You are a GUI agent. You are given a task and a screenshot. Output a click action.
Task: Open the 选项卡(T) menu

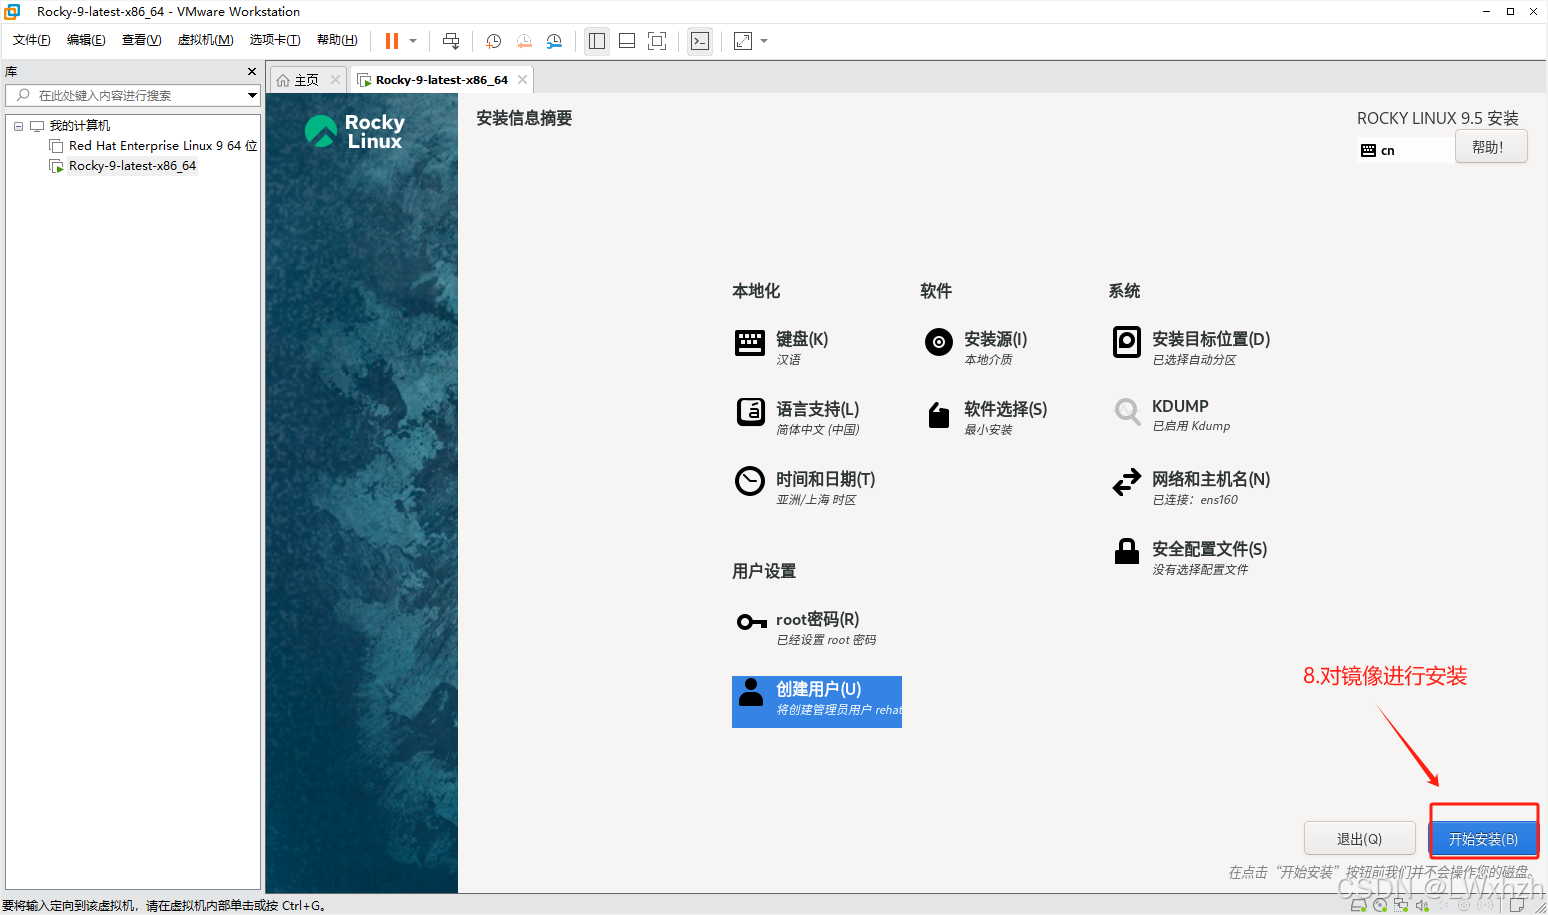275,40
